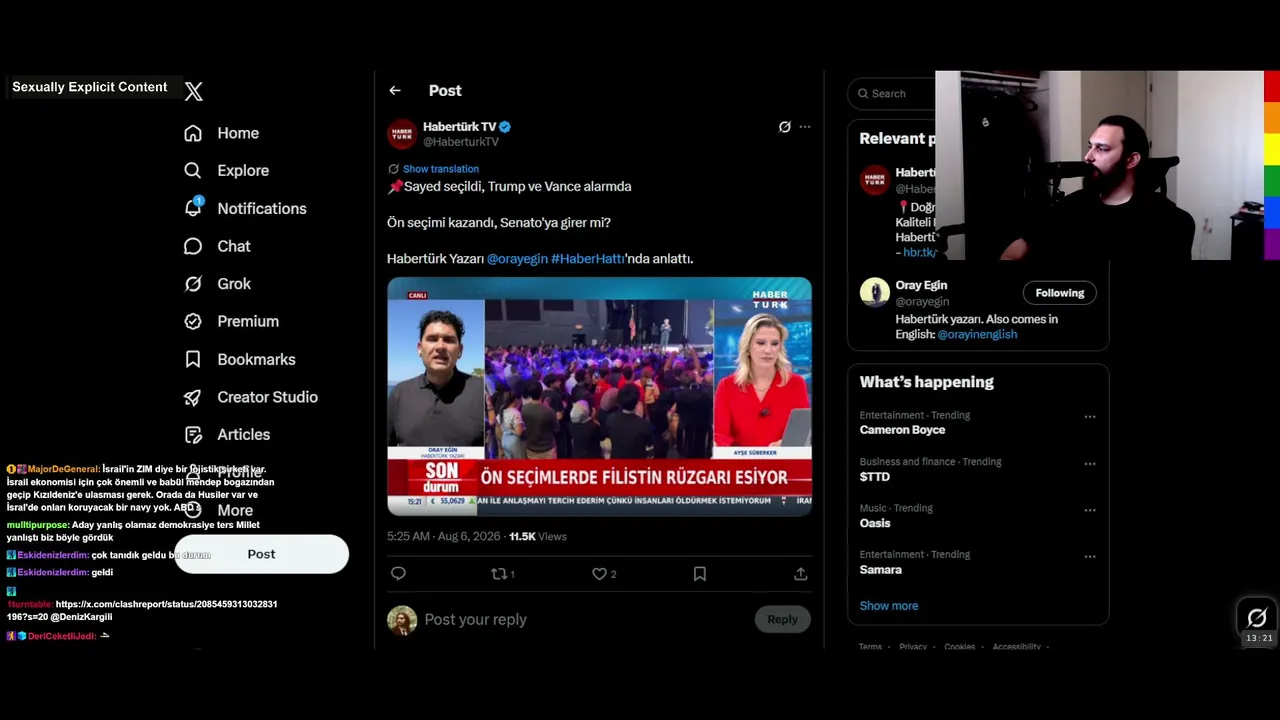Open the @orayegin mention link
This screenshot has height=720, width=1280.
click(x=517, y=259)
